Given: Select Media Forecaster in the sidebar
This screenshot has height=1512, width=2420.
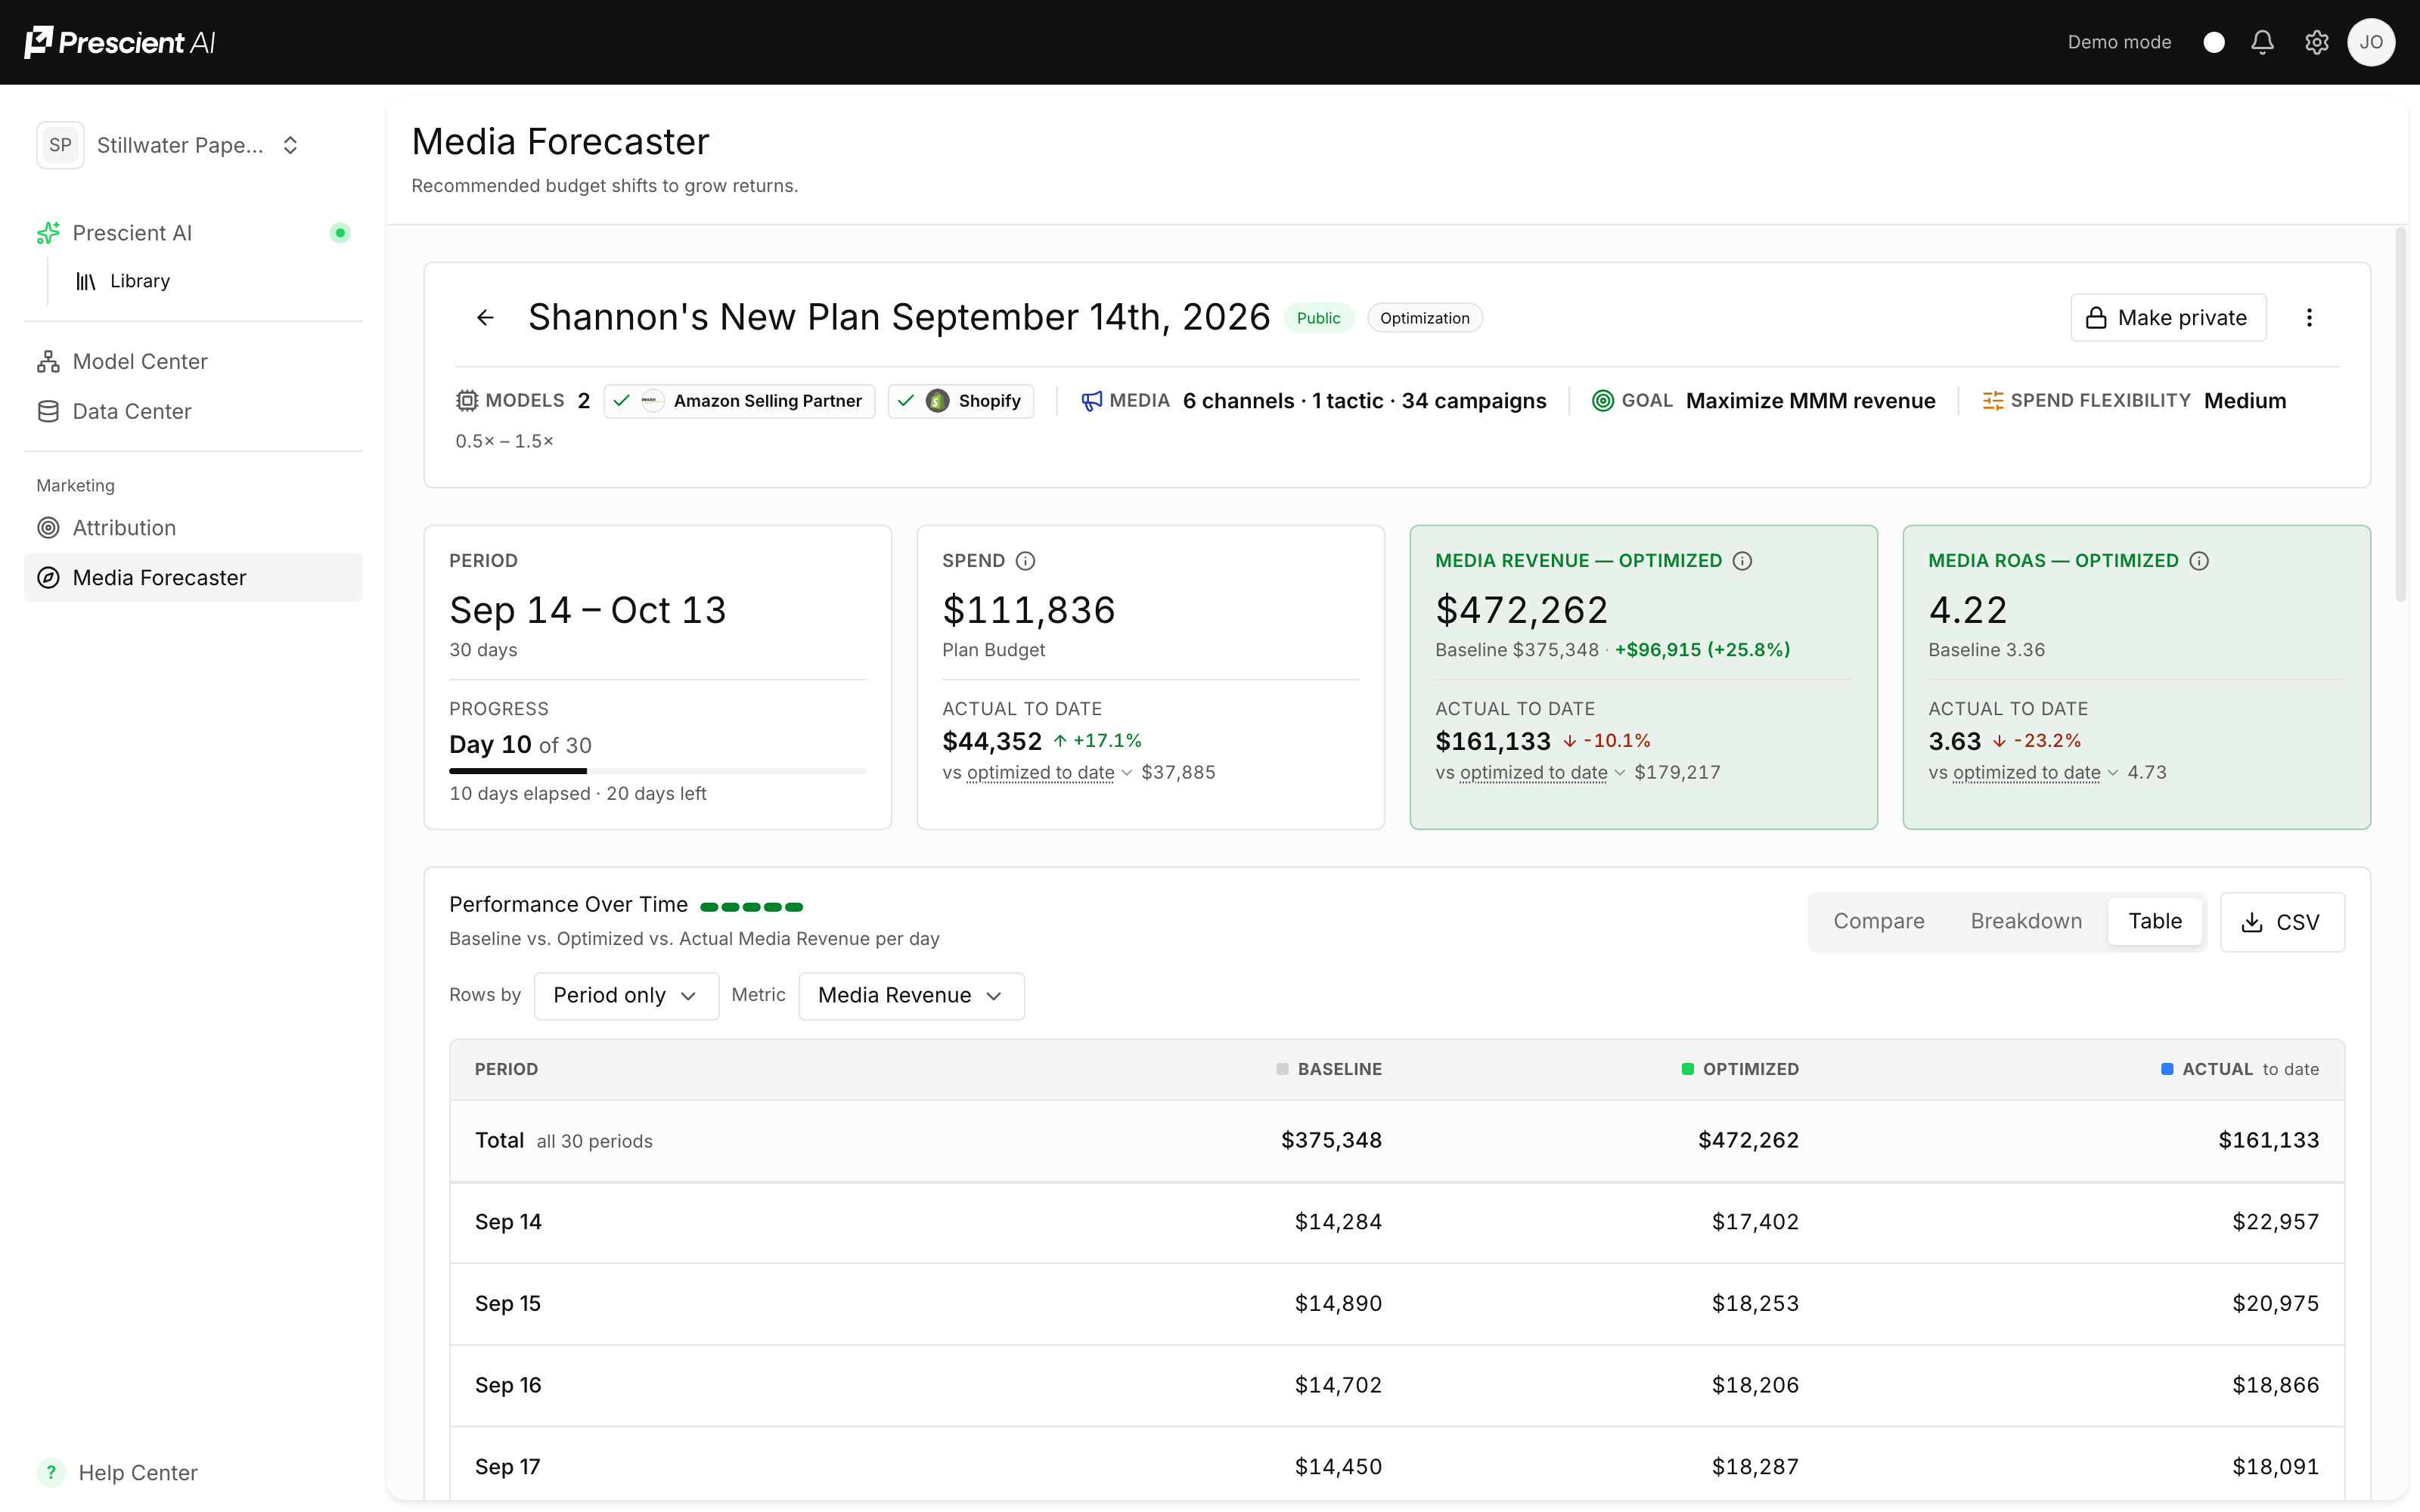Looking at the screenshot, I should 193,577.
